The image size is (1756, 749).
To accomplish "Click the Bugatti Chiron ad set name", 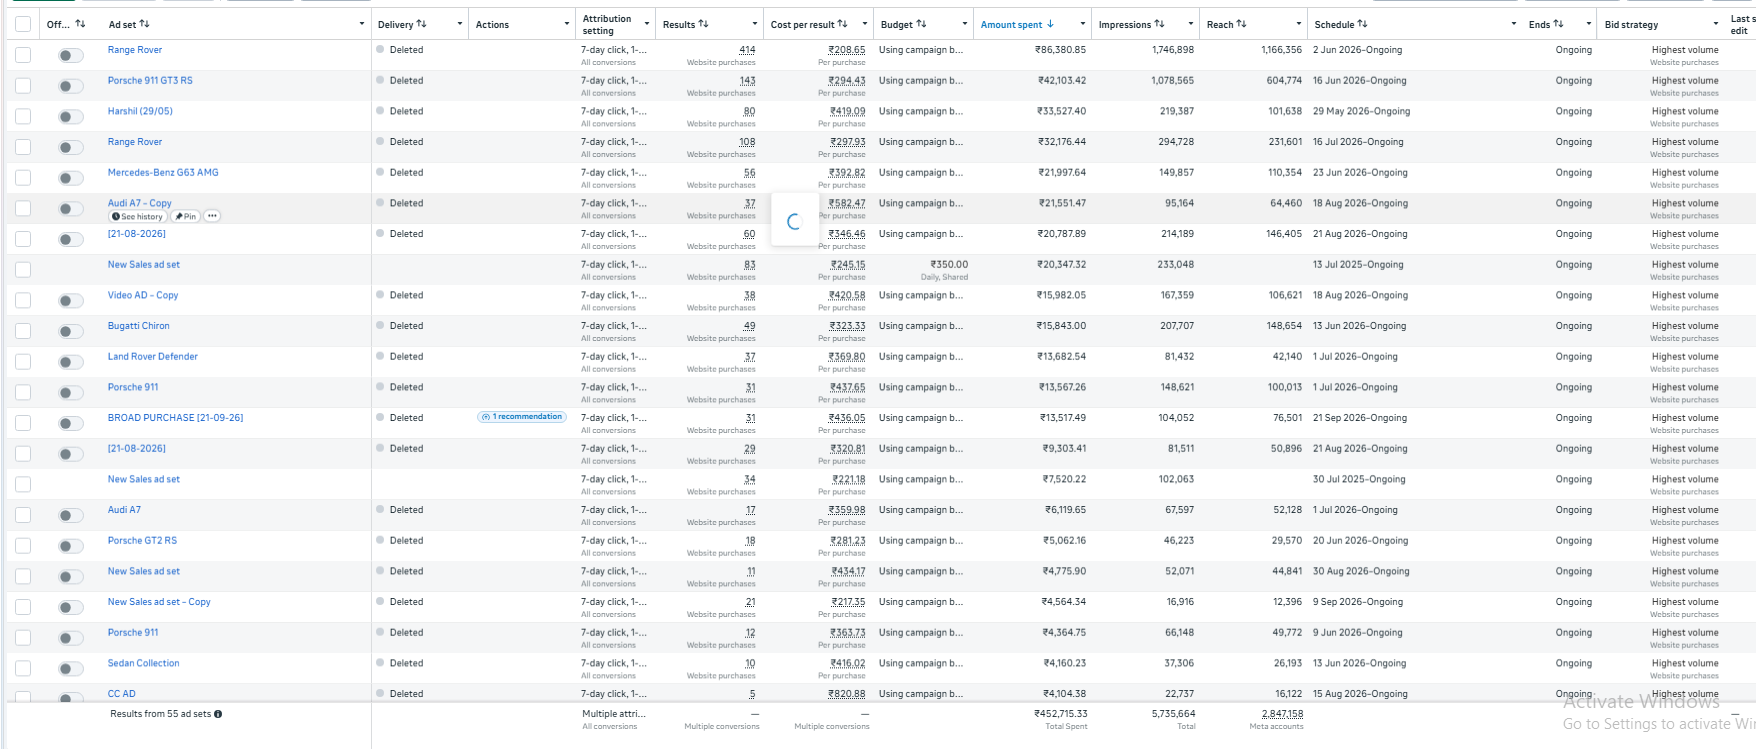I will click(139, 326).
